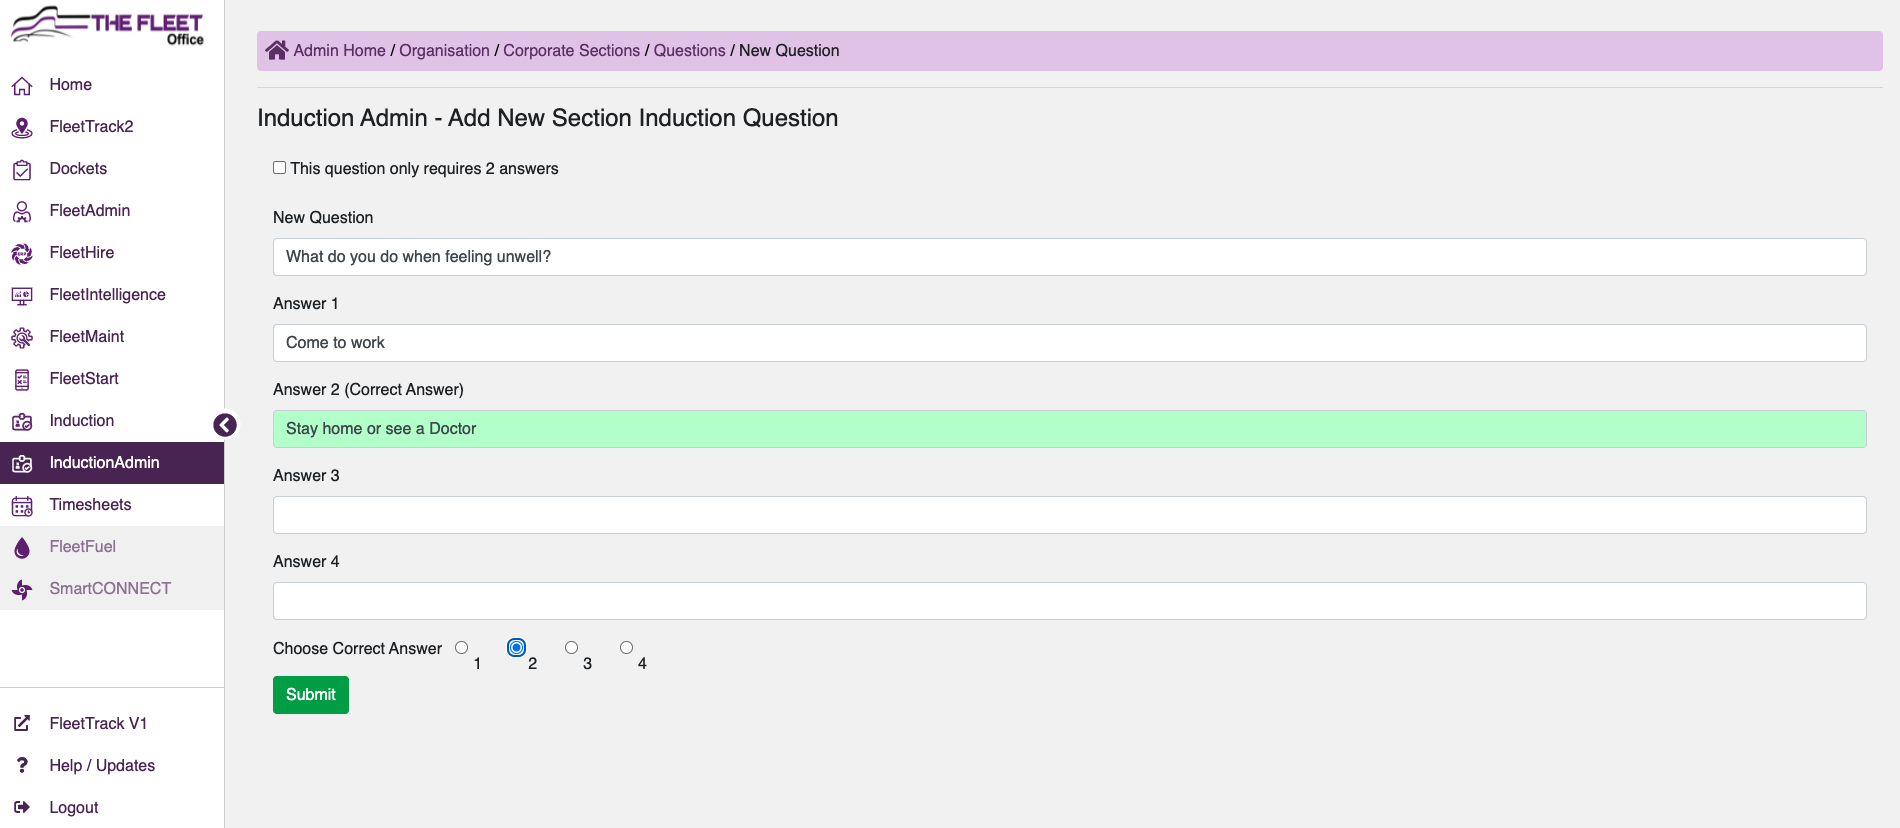Click the empty Answer 3 field
Image resolution: width=1900 pixels, height=828 pixels.
click(1069, 515)
